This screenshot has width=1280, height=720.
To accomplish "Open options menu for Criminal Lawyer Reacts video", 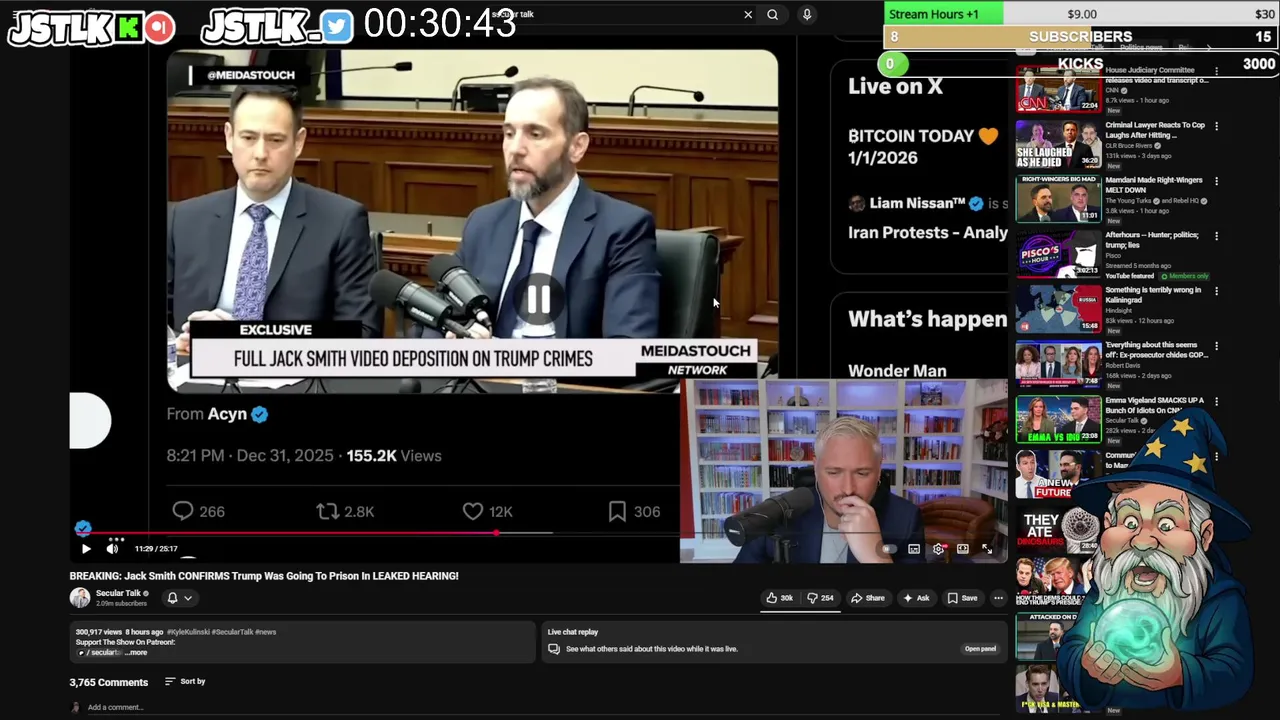I will (x=1216, y=126).
